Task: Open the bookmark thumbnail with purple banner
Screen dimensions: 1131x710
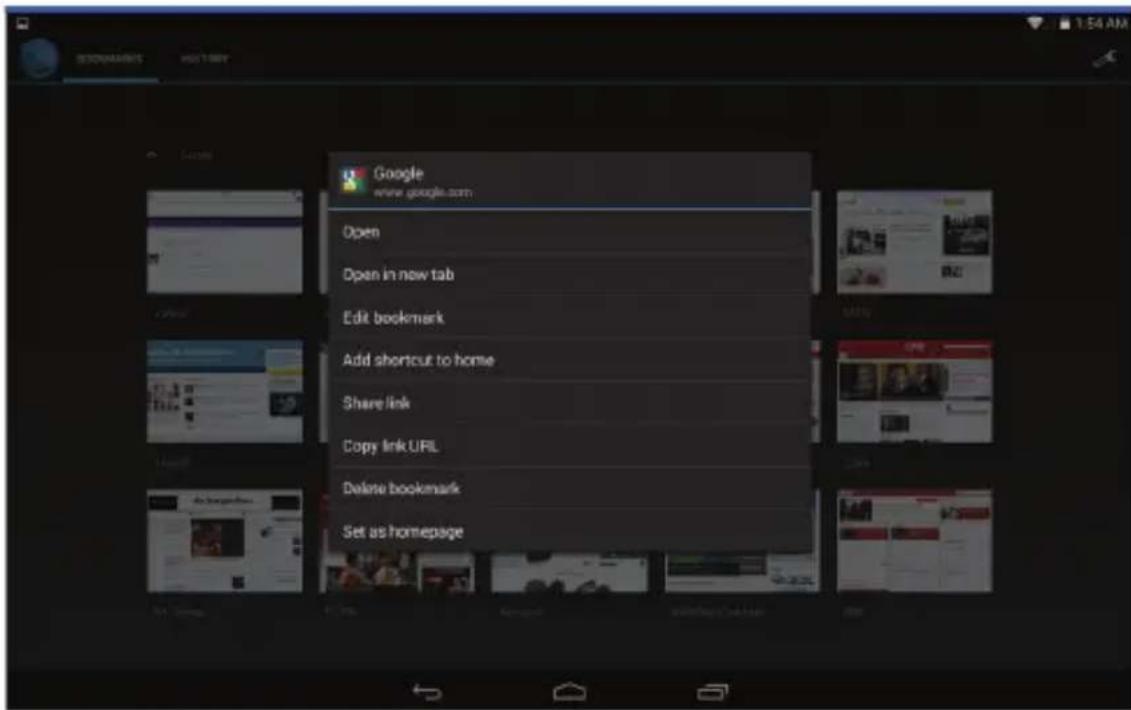Action: pos(225,242)
